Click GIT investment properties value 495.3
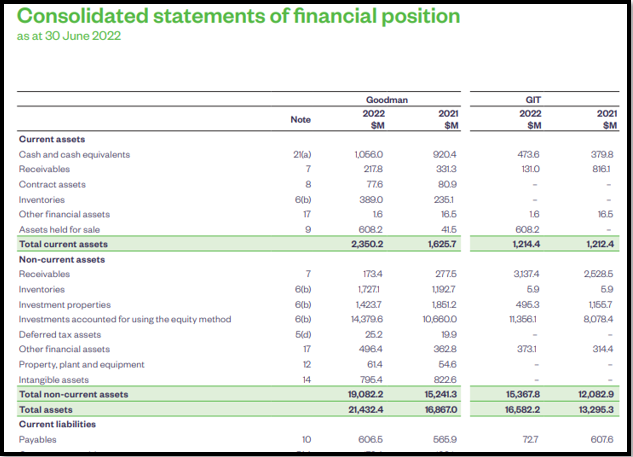633x457 pixels. click(528, 305)
